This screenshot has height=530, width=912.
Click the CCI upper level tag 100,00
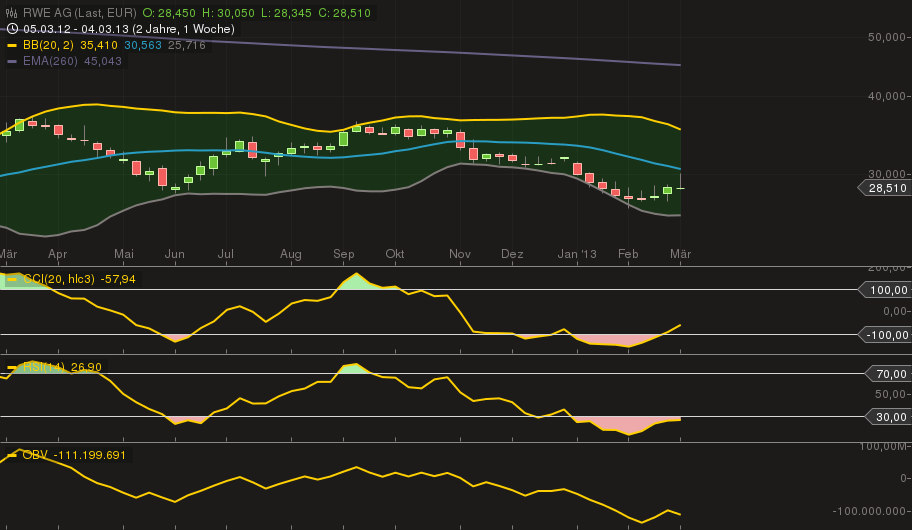pyautogui.click(x=885, y=290)
